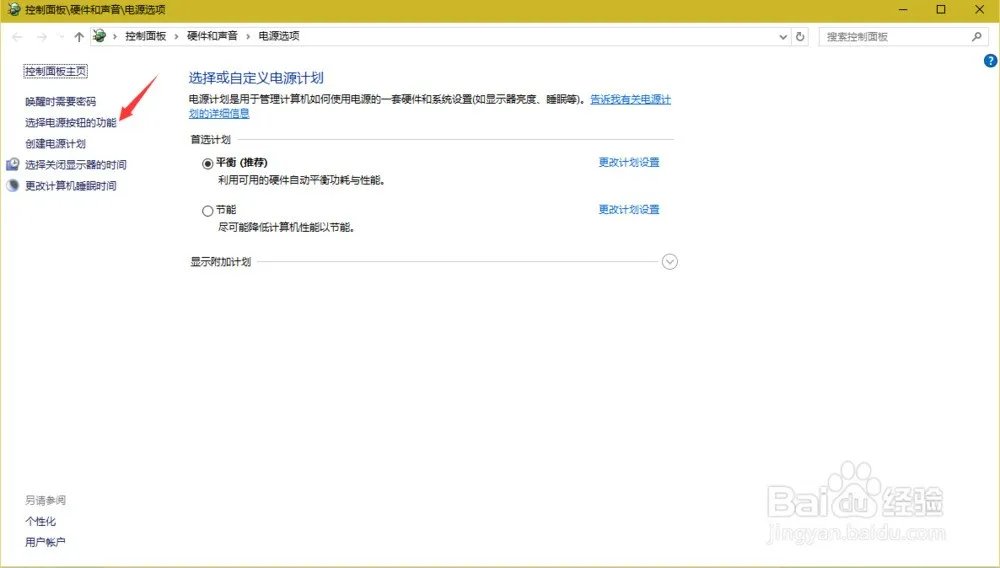
Task: Open recent locations dropdown arrow
Action: 61,37
